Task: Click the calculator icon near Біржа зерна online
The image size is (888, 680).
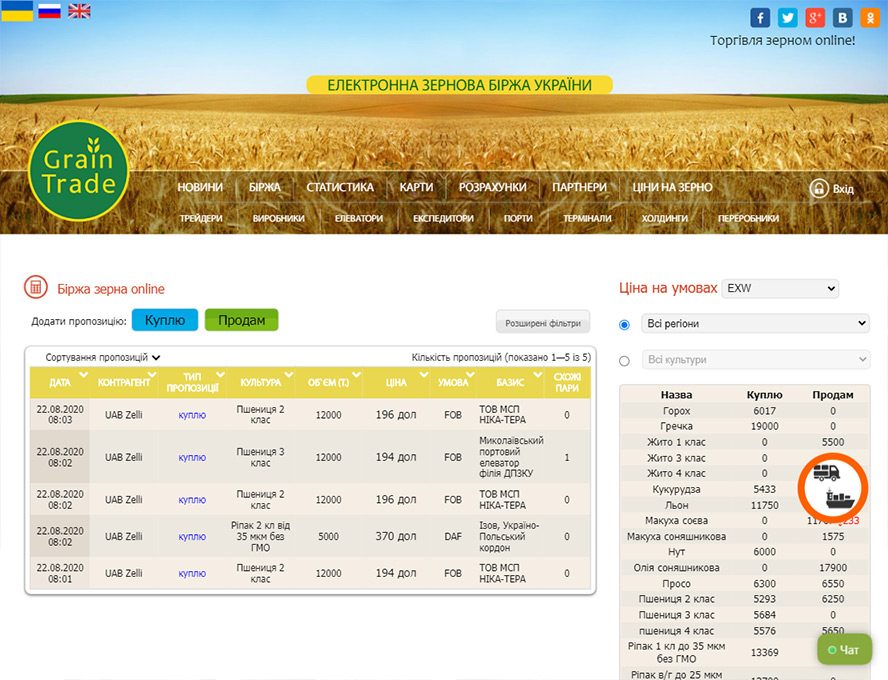Action: 36,287
